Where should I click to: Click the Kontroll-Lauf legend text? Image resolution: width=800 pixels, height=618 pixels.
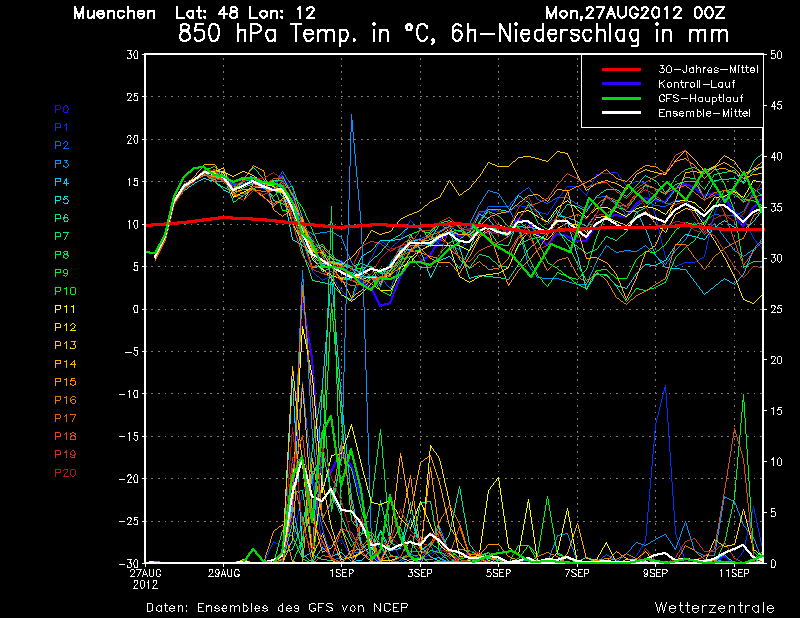[696, 84]
